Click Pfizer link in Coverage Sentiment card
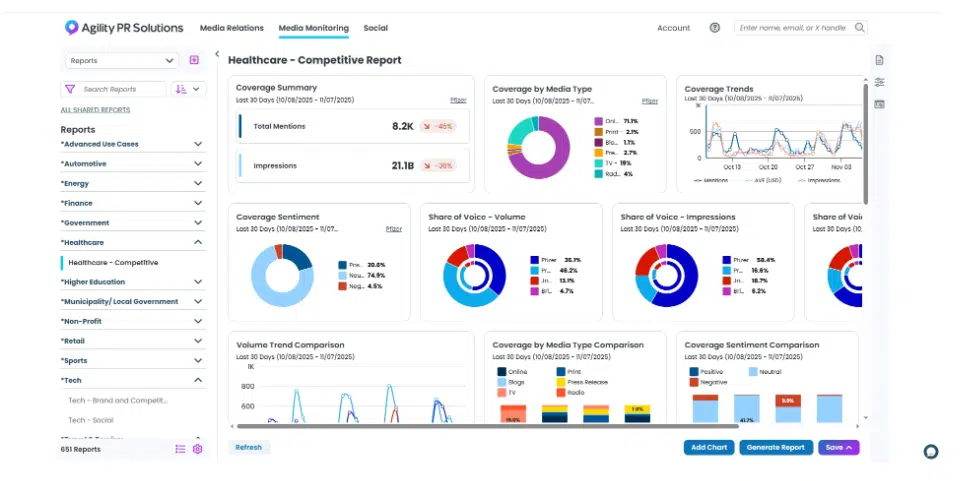The width and height of the screenshot is (964, 481). (394, 229)
